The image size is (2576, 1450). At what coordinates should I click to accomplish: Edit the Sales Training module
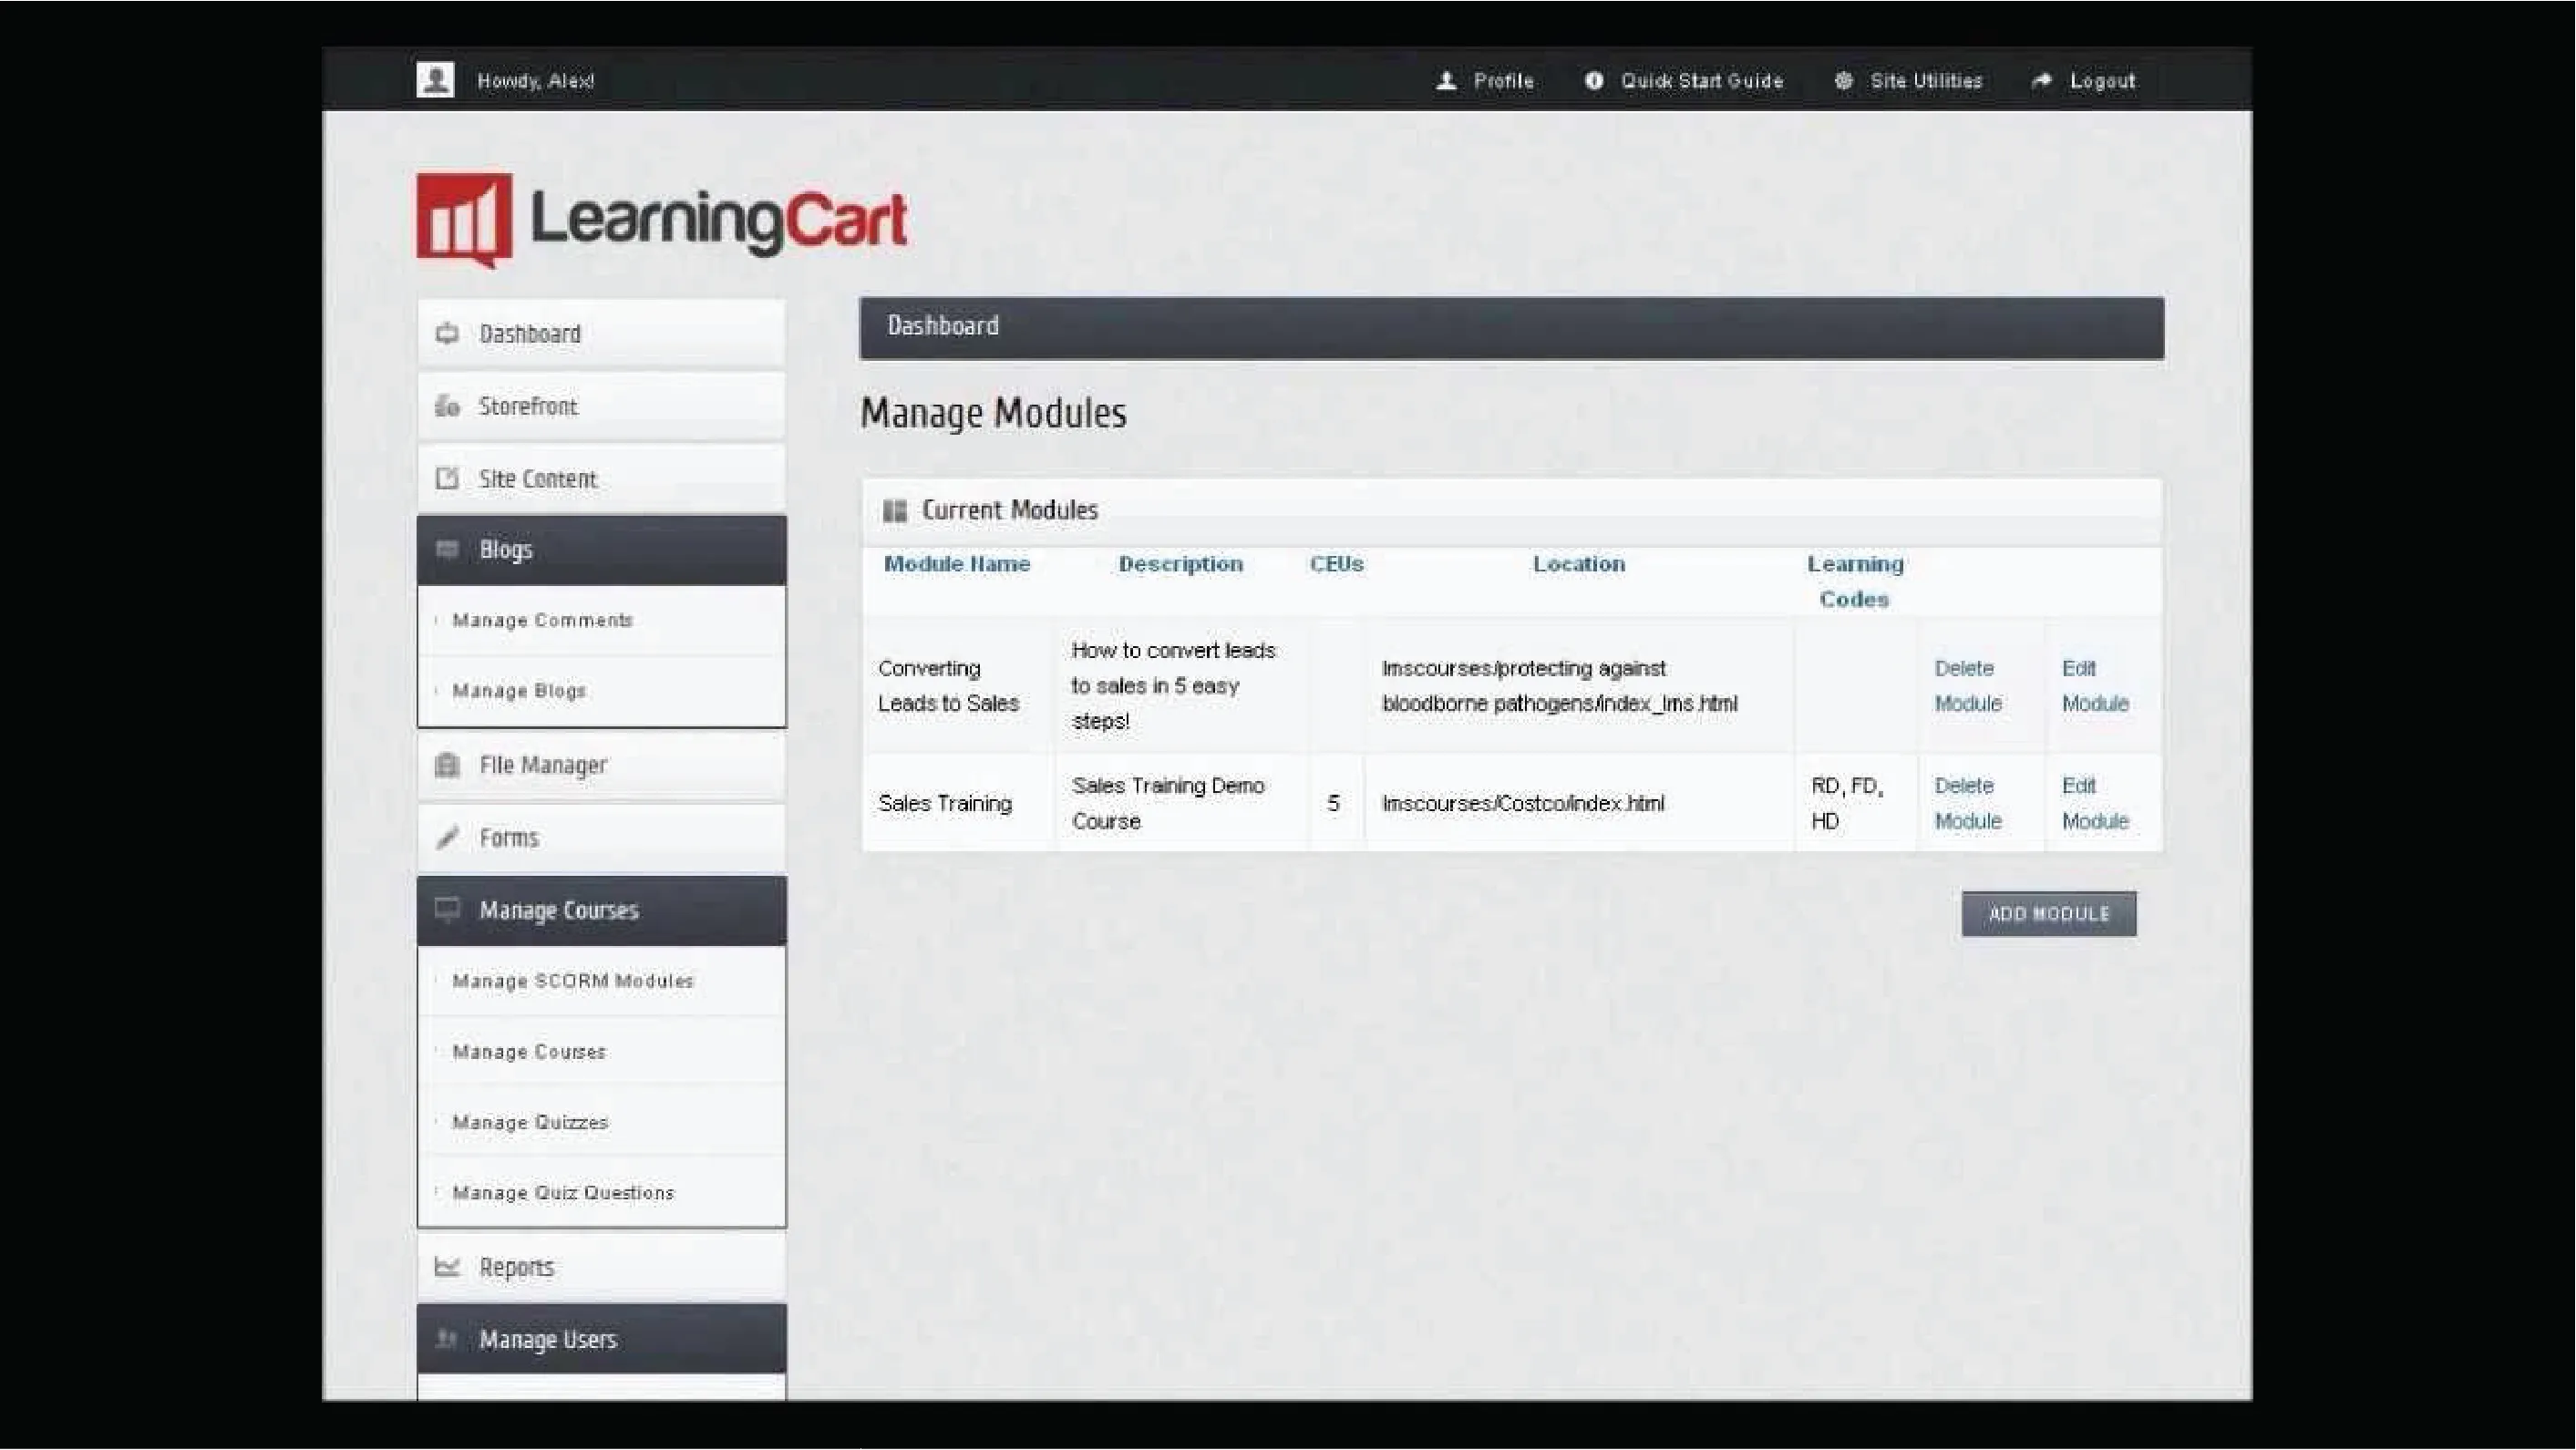[2095, 803]
